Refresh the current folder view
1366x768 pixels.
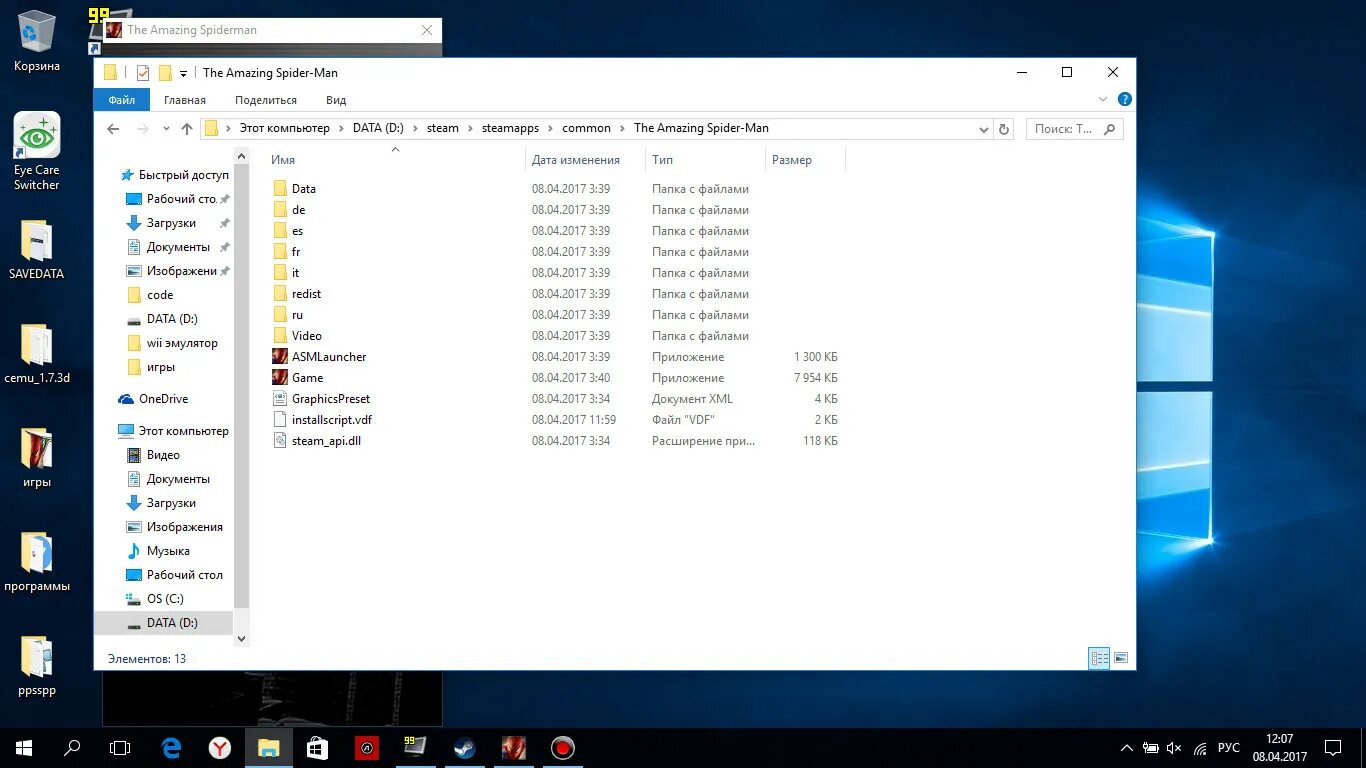(x=1004, y=129)
